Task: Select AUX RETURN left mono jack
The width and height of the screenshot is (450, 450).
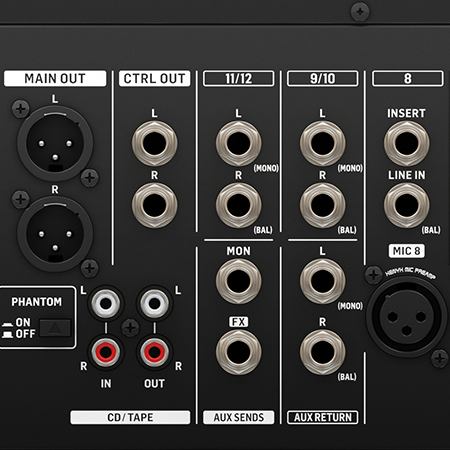Action: coord(323,281)
